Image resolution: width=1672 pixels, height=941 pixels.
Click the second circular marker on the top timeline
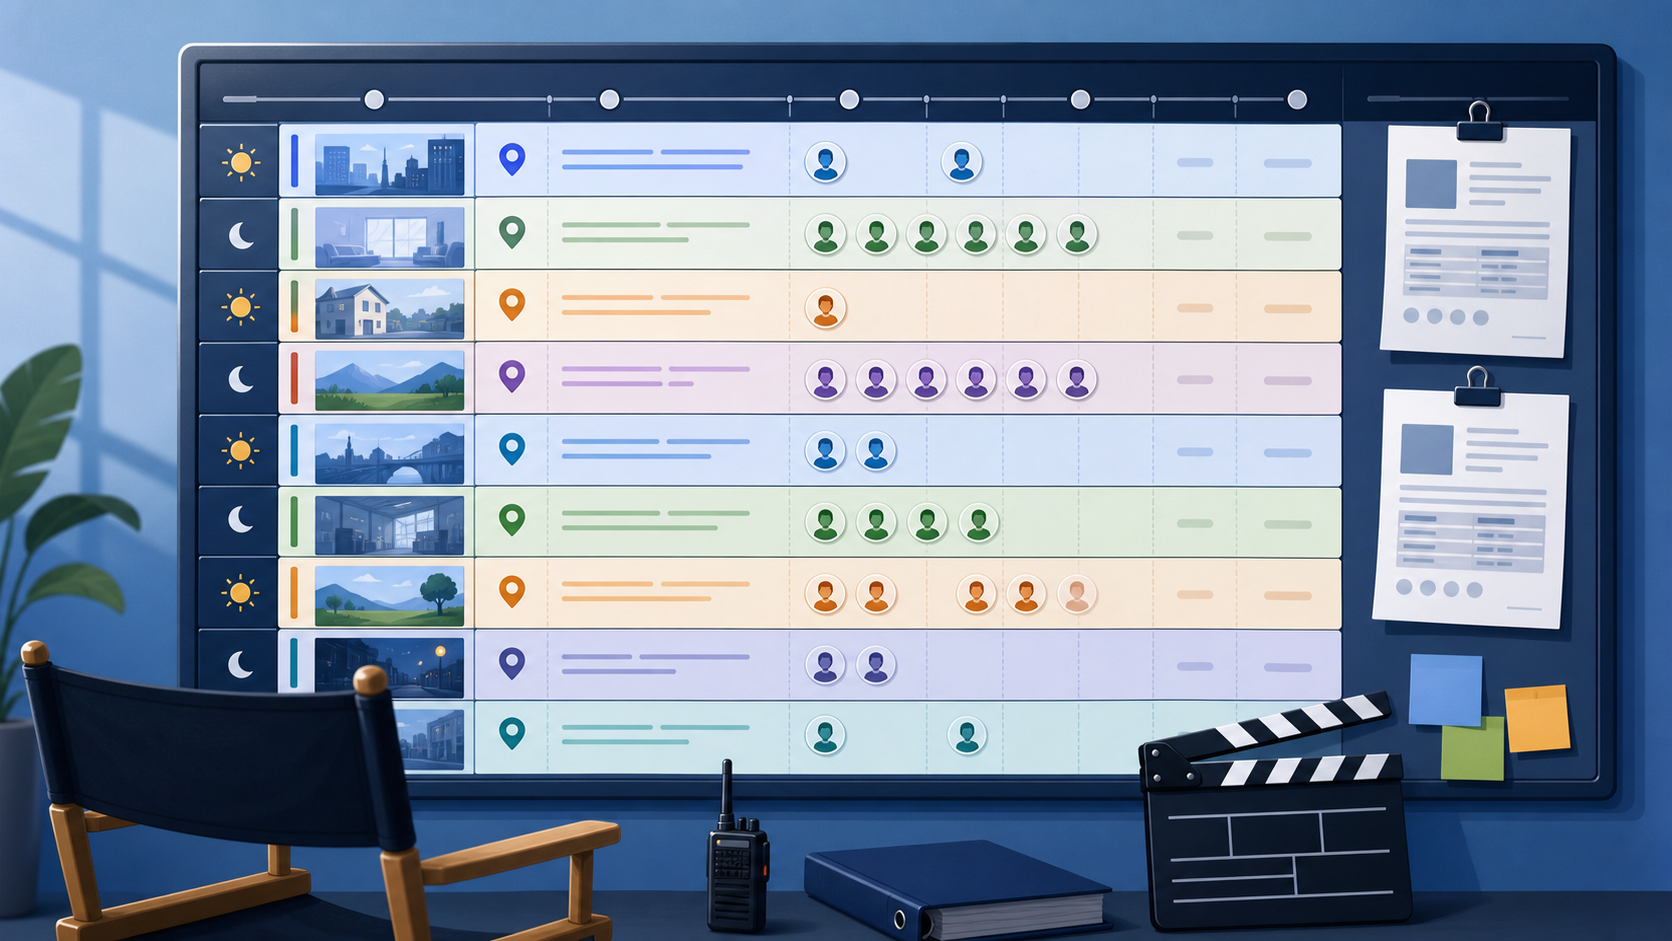click(x=609, y=99)
